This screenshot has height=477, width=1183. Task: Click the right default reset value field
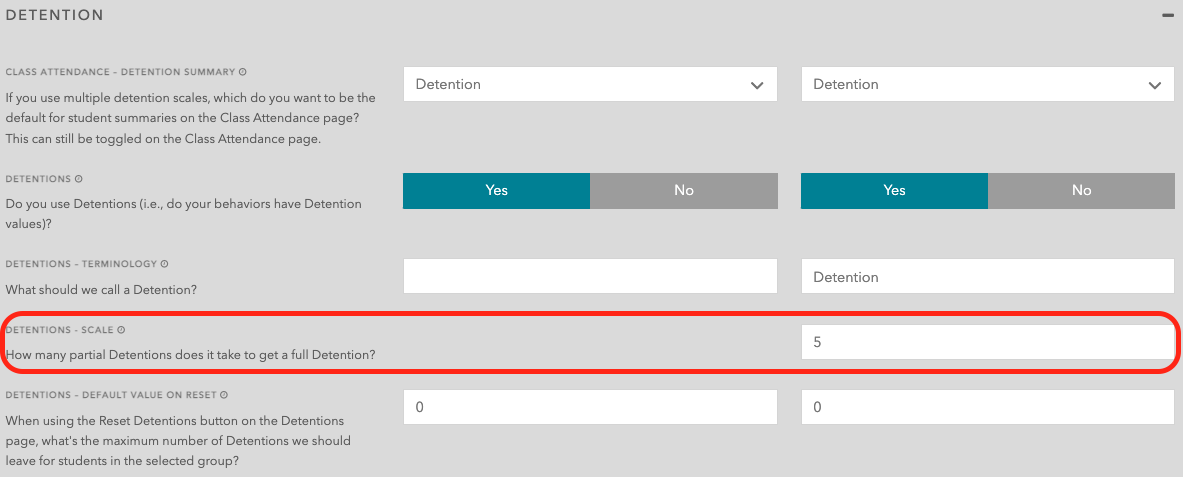(x=987, y=407)
